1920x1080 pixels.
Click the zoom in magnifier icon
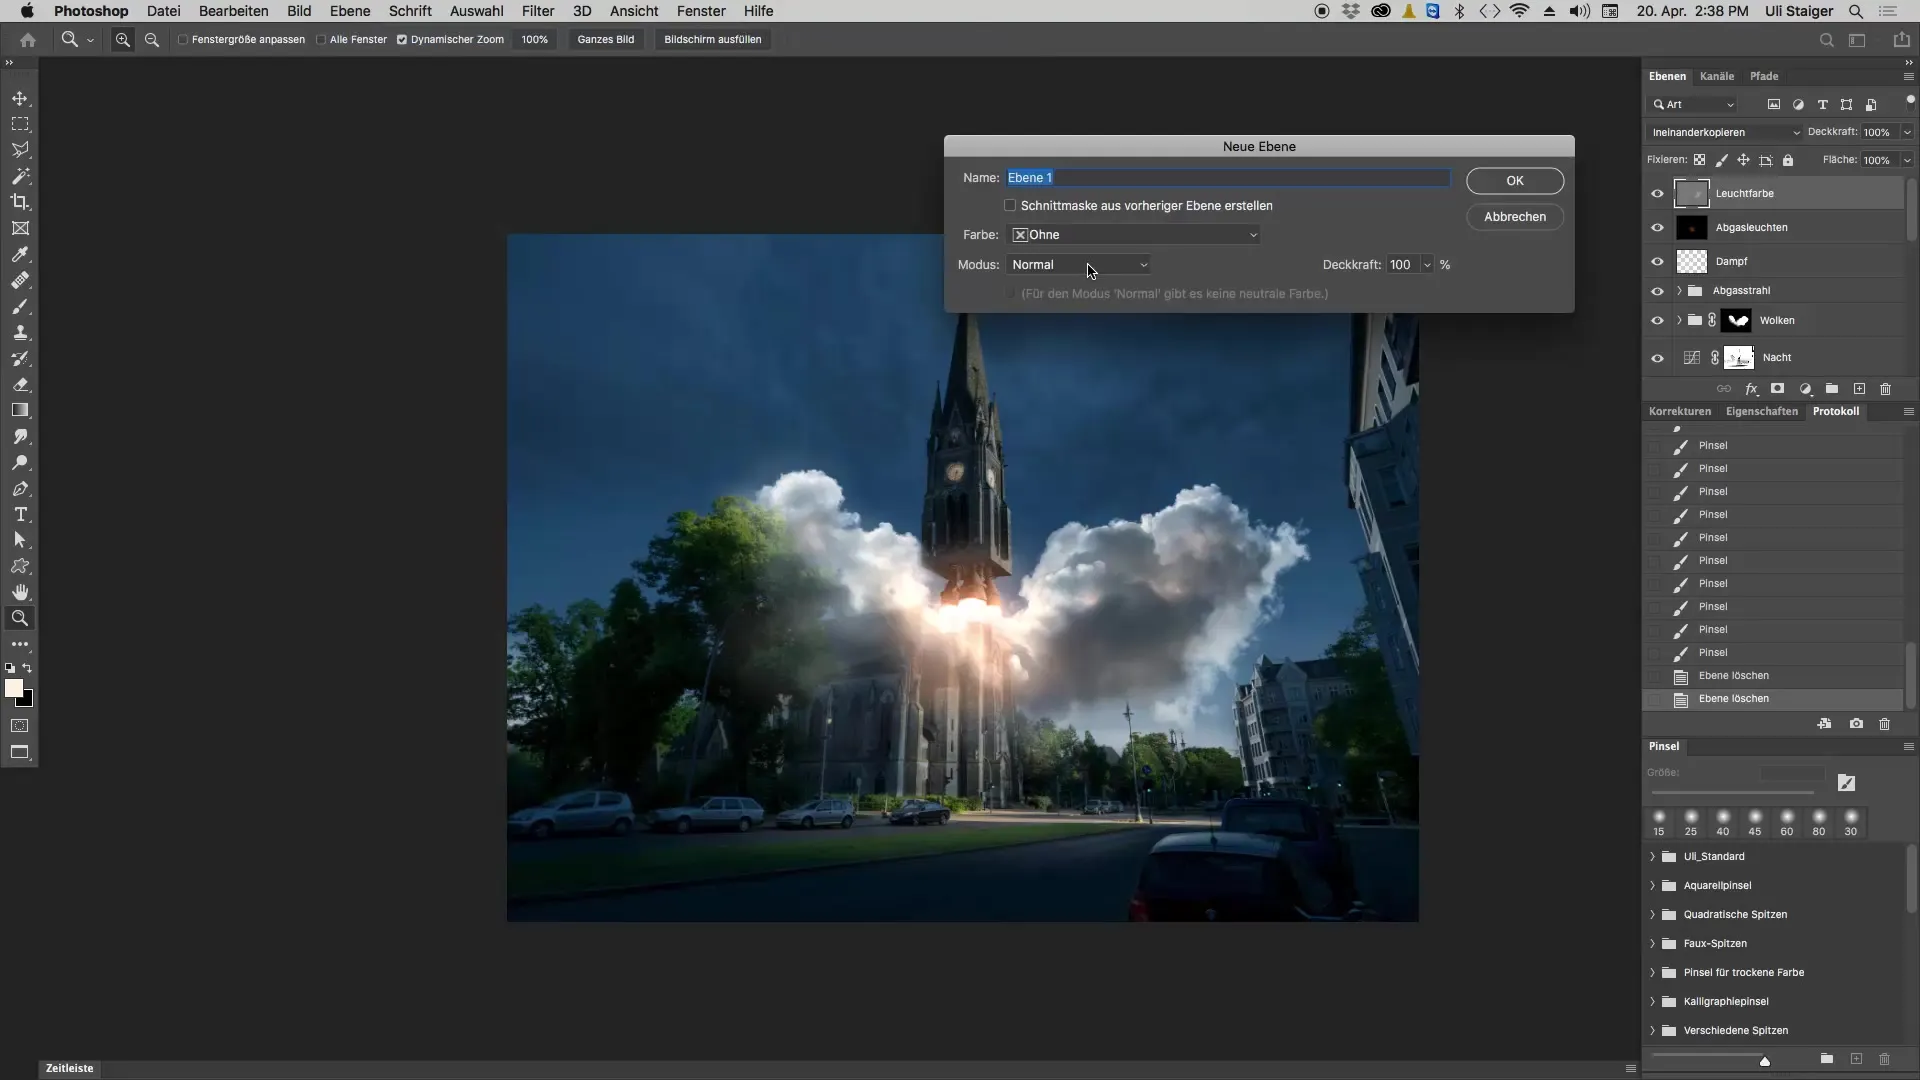pos(122,40)
